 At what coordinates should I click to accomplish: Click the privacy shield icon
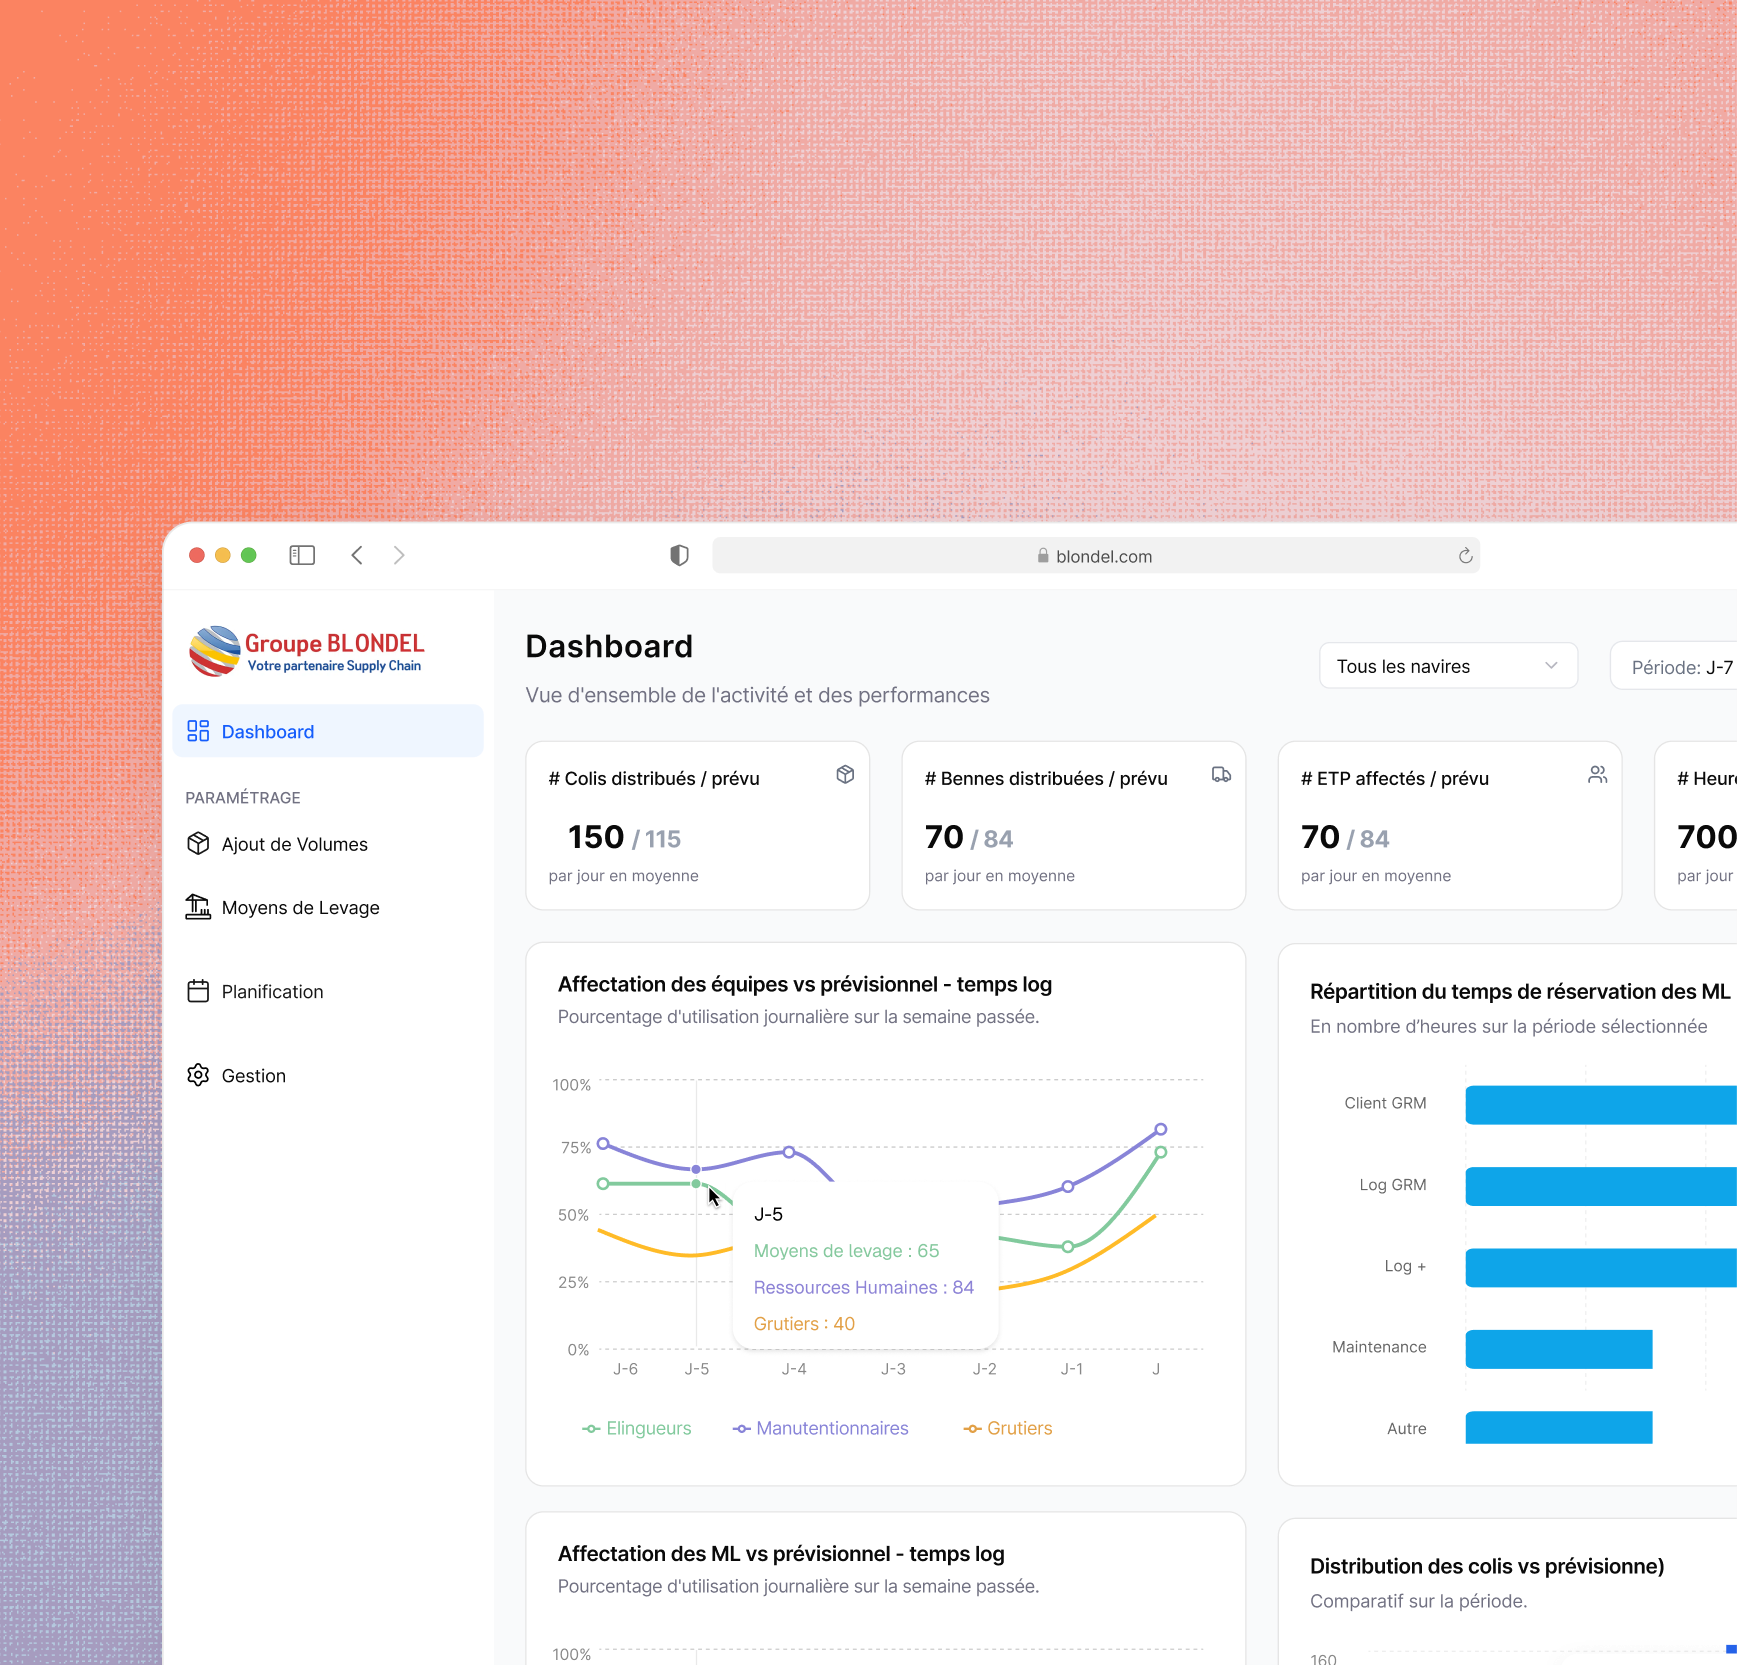[679, 555]
